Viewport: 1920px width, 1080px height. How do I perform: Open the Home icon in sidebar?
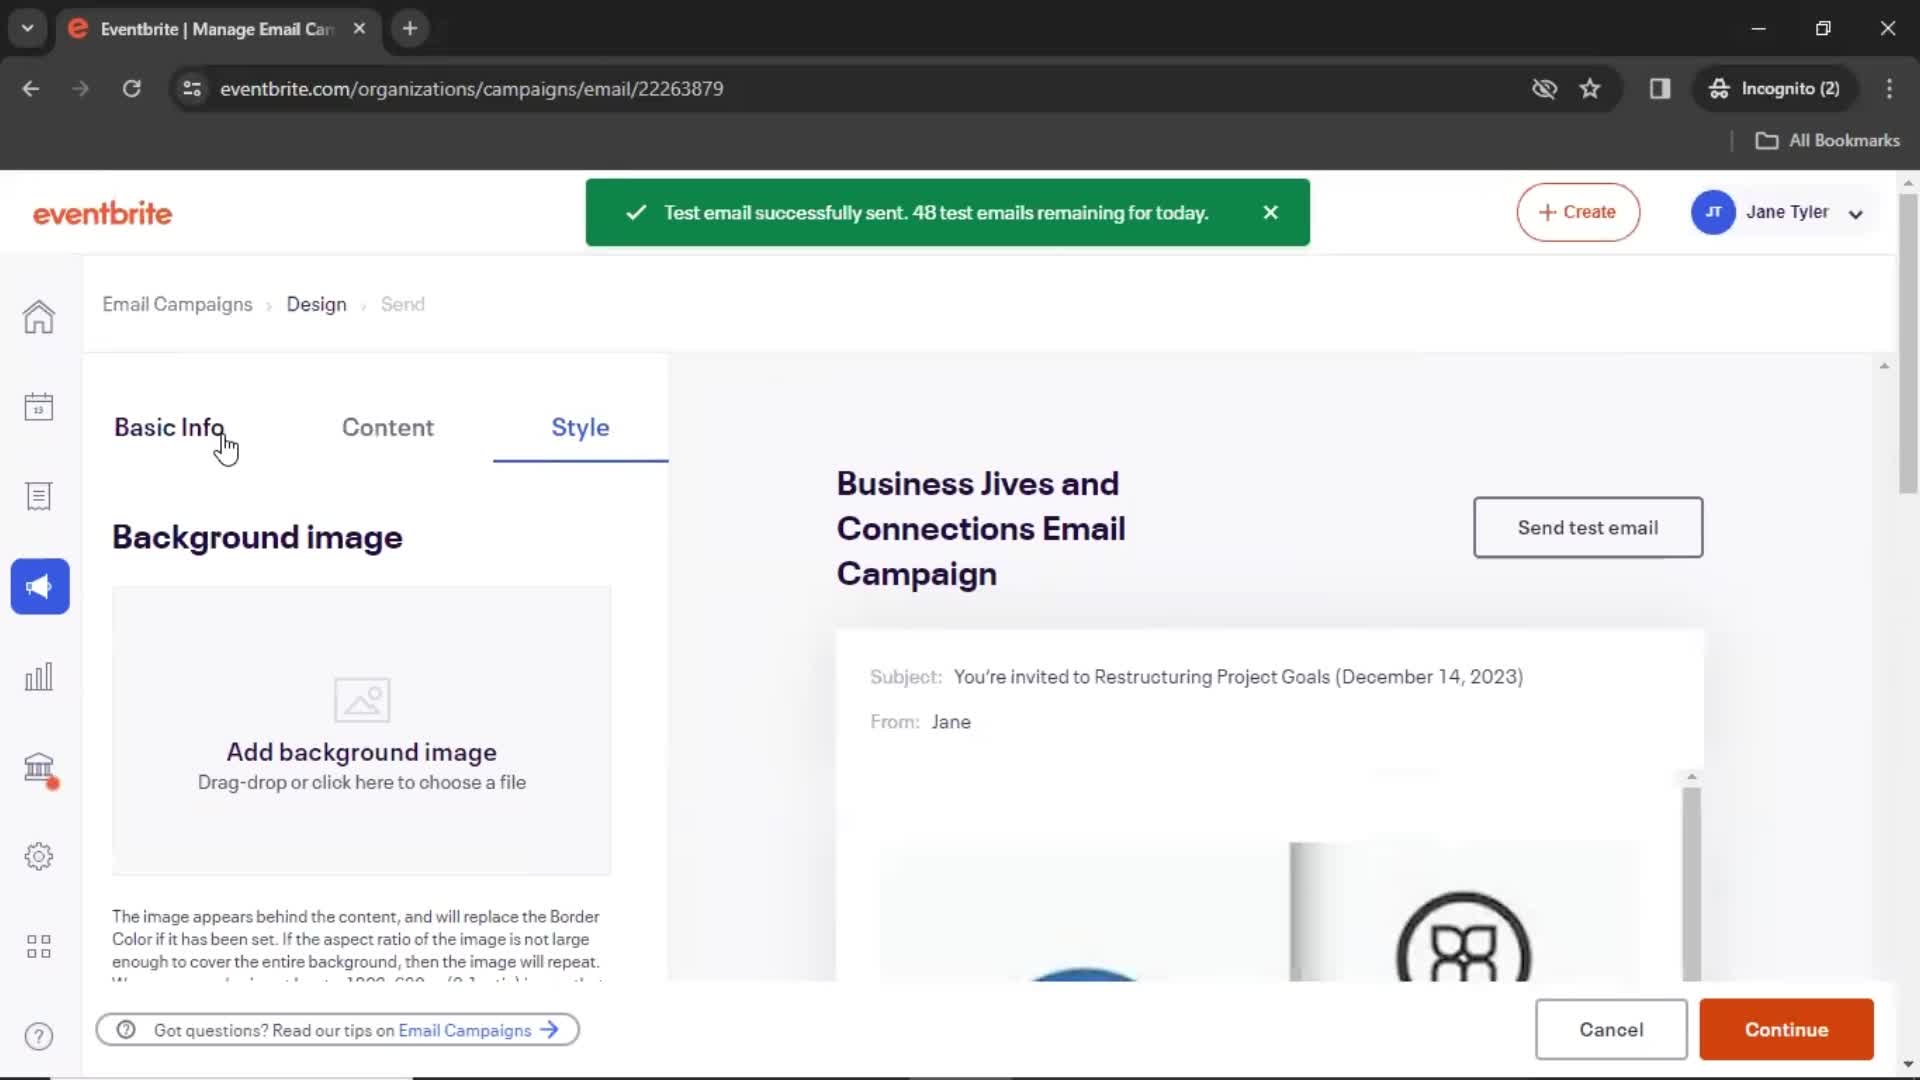(39, 317)
